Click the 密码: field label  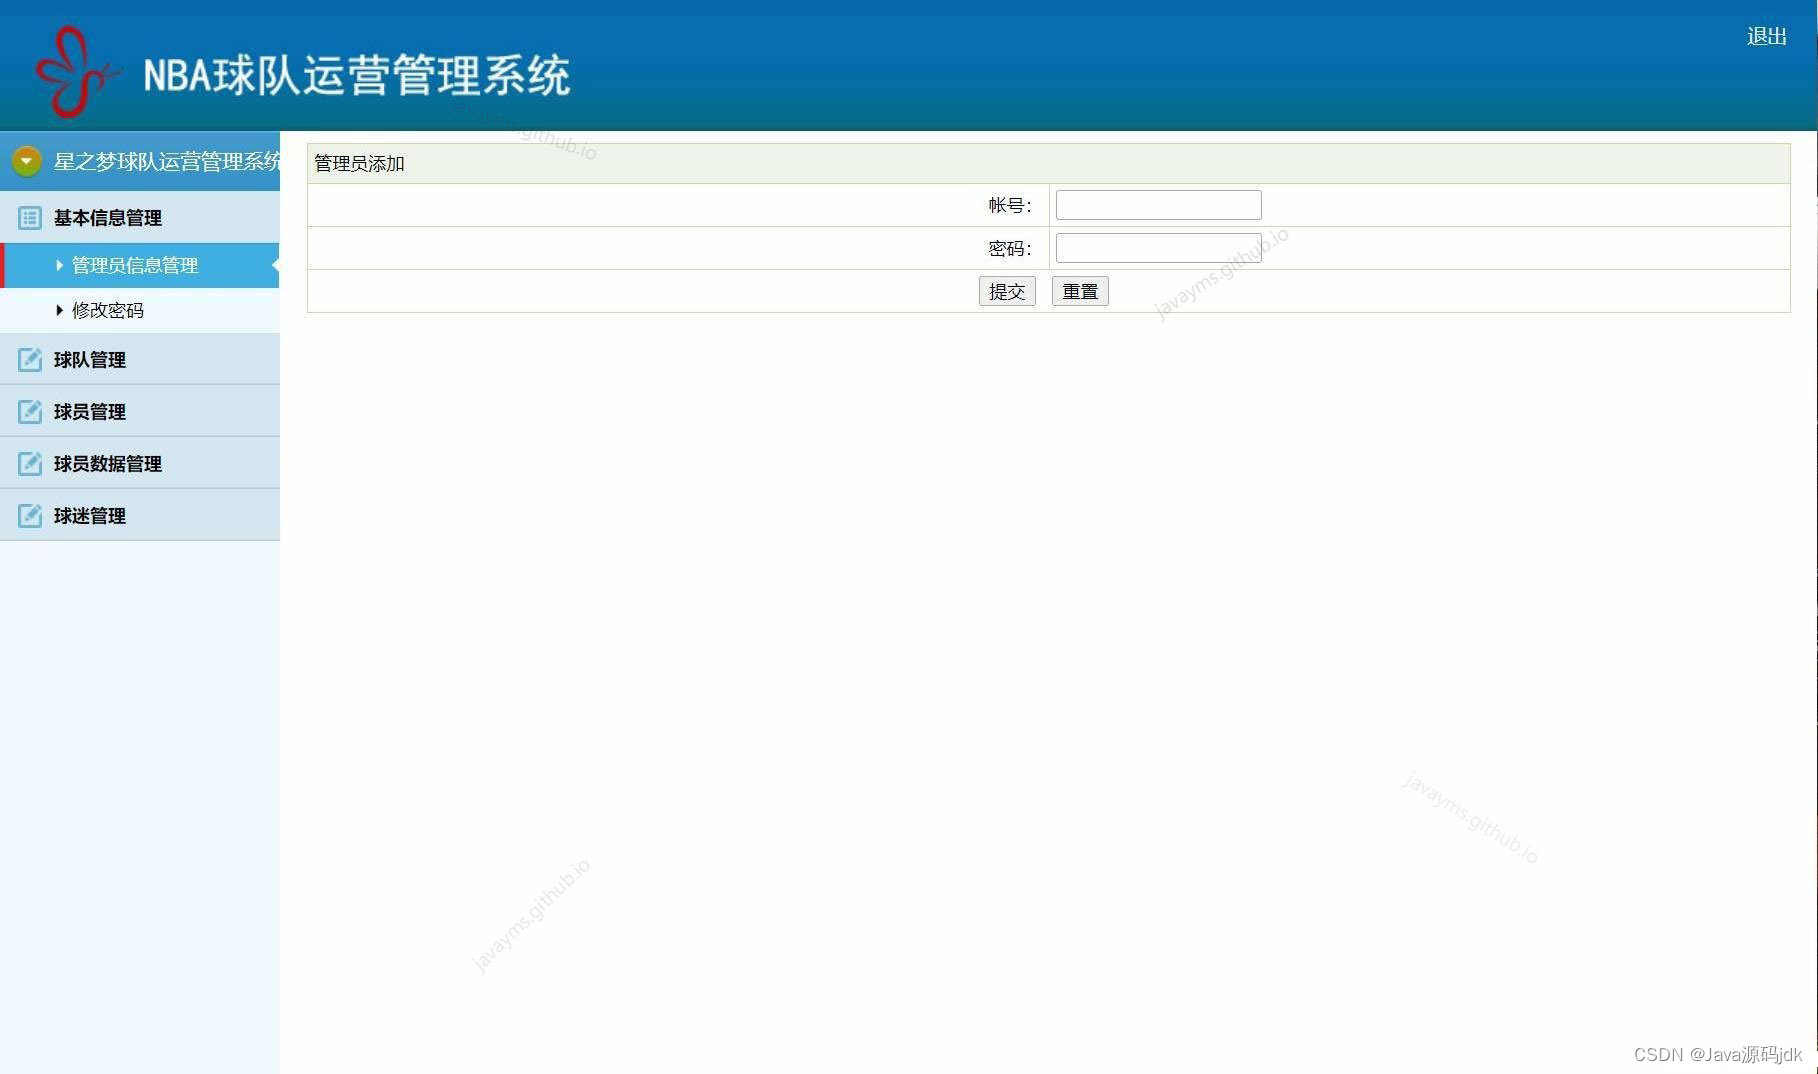(1010, 249)
